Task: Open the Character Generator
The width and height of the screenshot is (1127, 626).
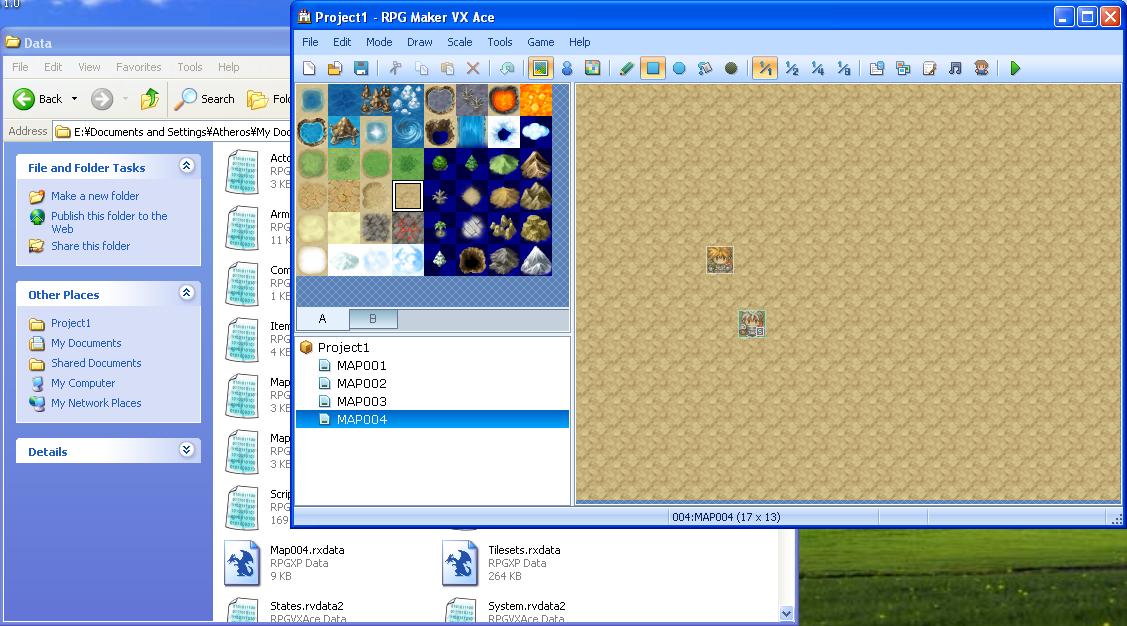Action: 982,68
